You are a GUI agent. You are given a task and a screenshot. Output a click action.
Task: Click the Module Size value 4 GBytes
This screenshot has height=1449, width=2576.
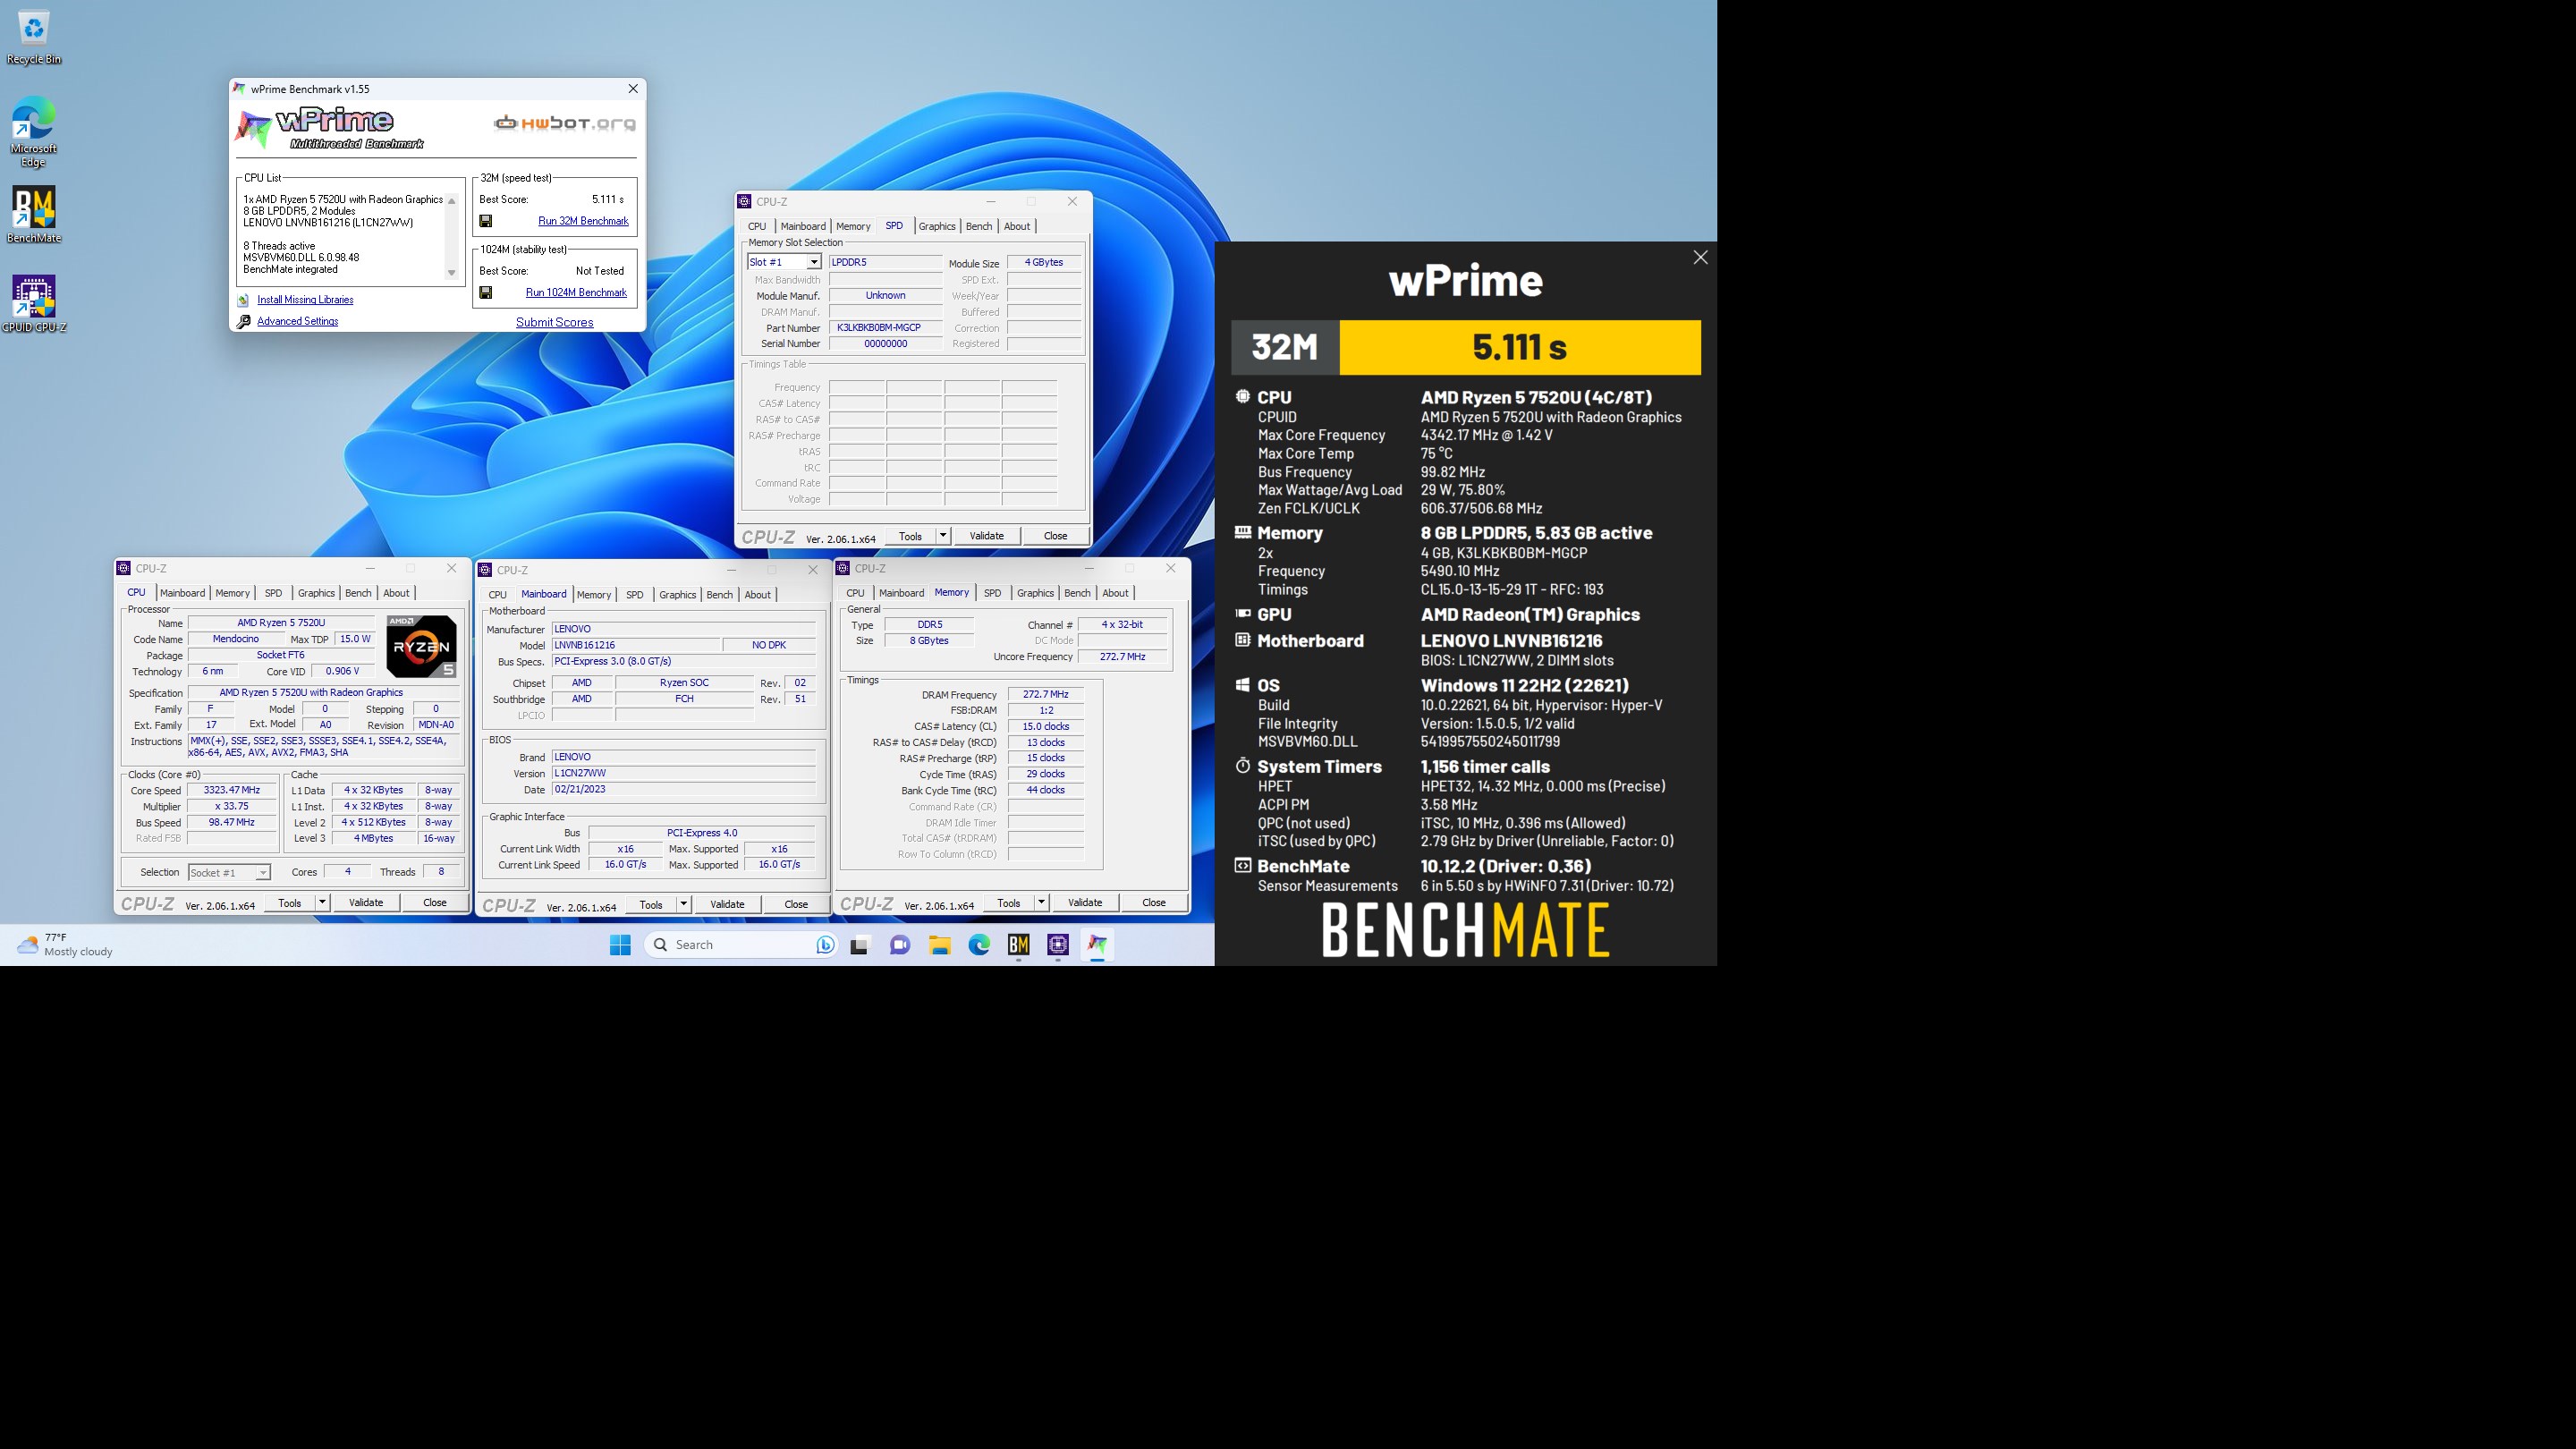1043,263
